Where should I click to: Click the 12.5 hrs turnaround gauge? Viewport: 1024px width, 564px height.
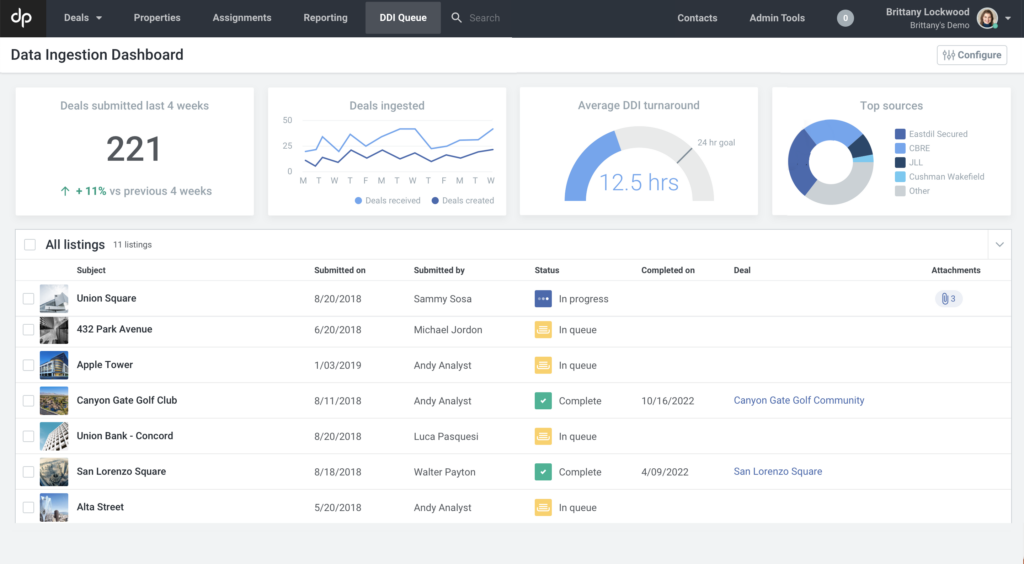(x=639, y=163)
